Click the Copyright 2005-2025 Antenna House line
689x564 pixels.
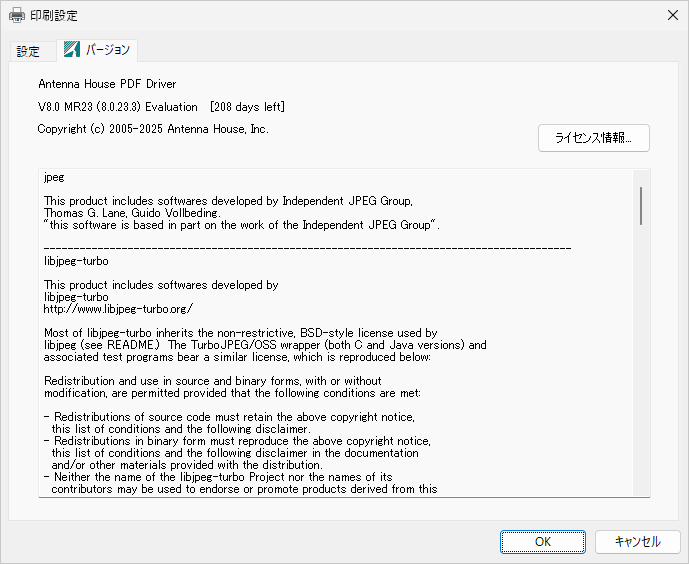(x=153, y=129)
